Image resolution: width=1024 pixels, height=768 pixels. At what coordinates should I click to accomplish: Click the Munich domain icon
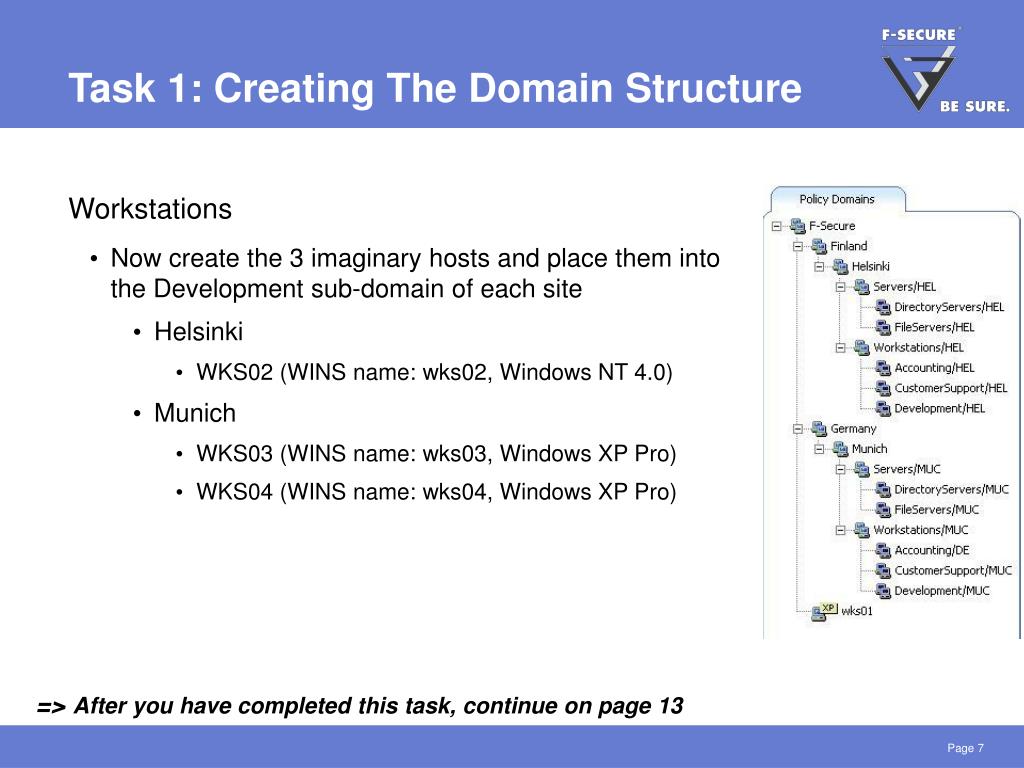click(840, 449)
